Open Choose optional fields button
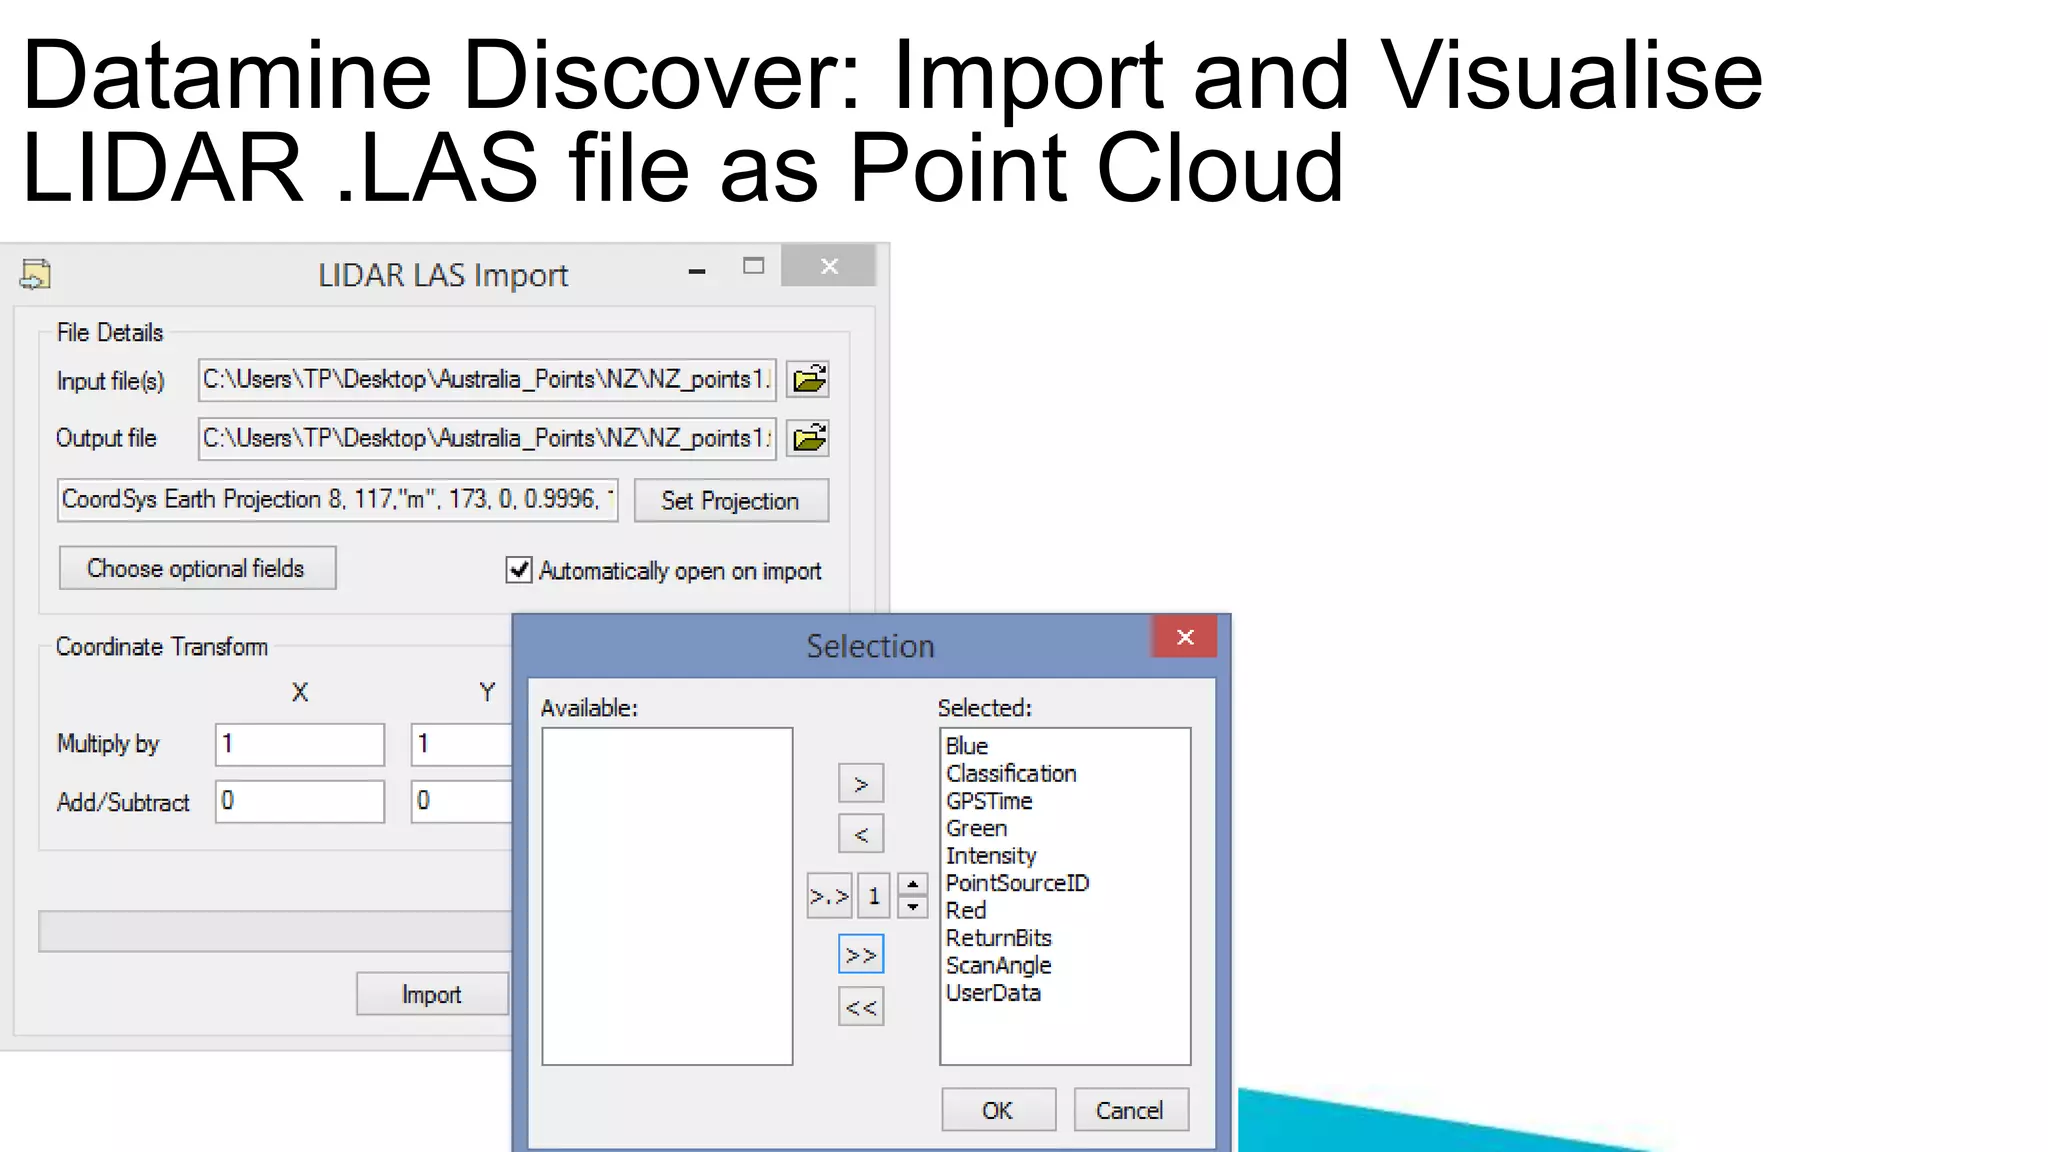The image size is (2048, 1152). point(197,568)
